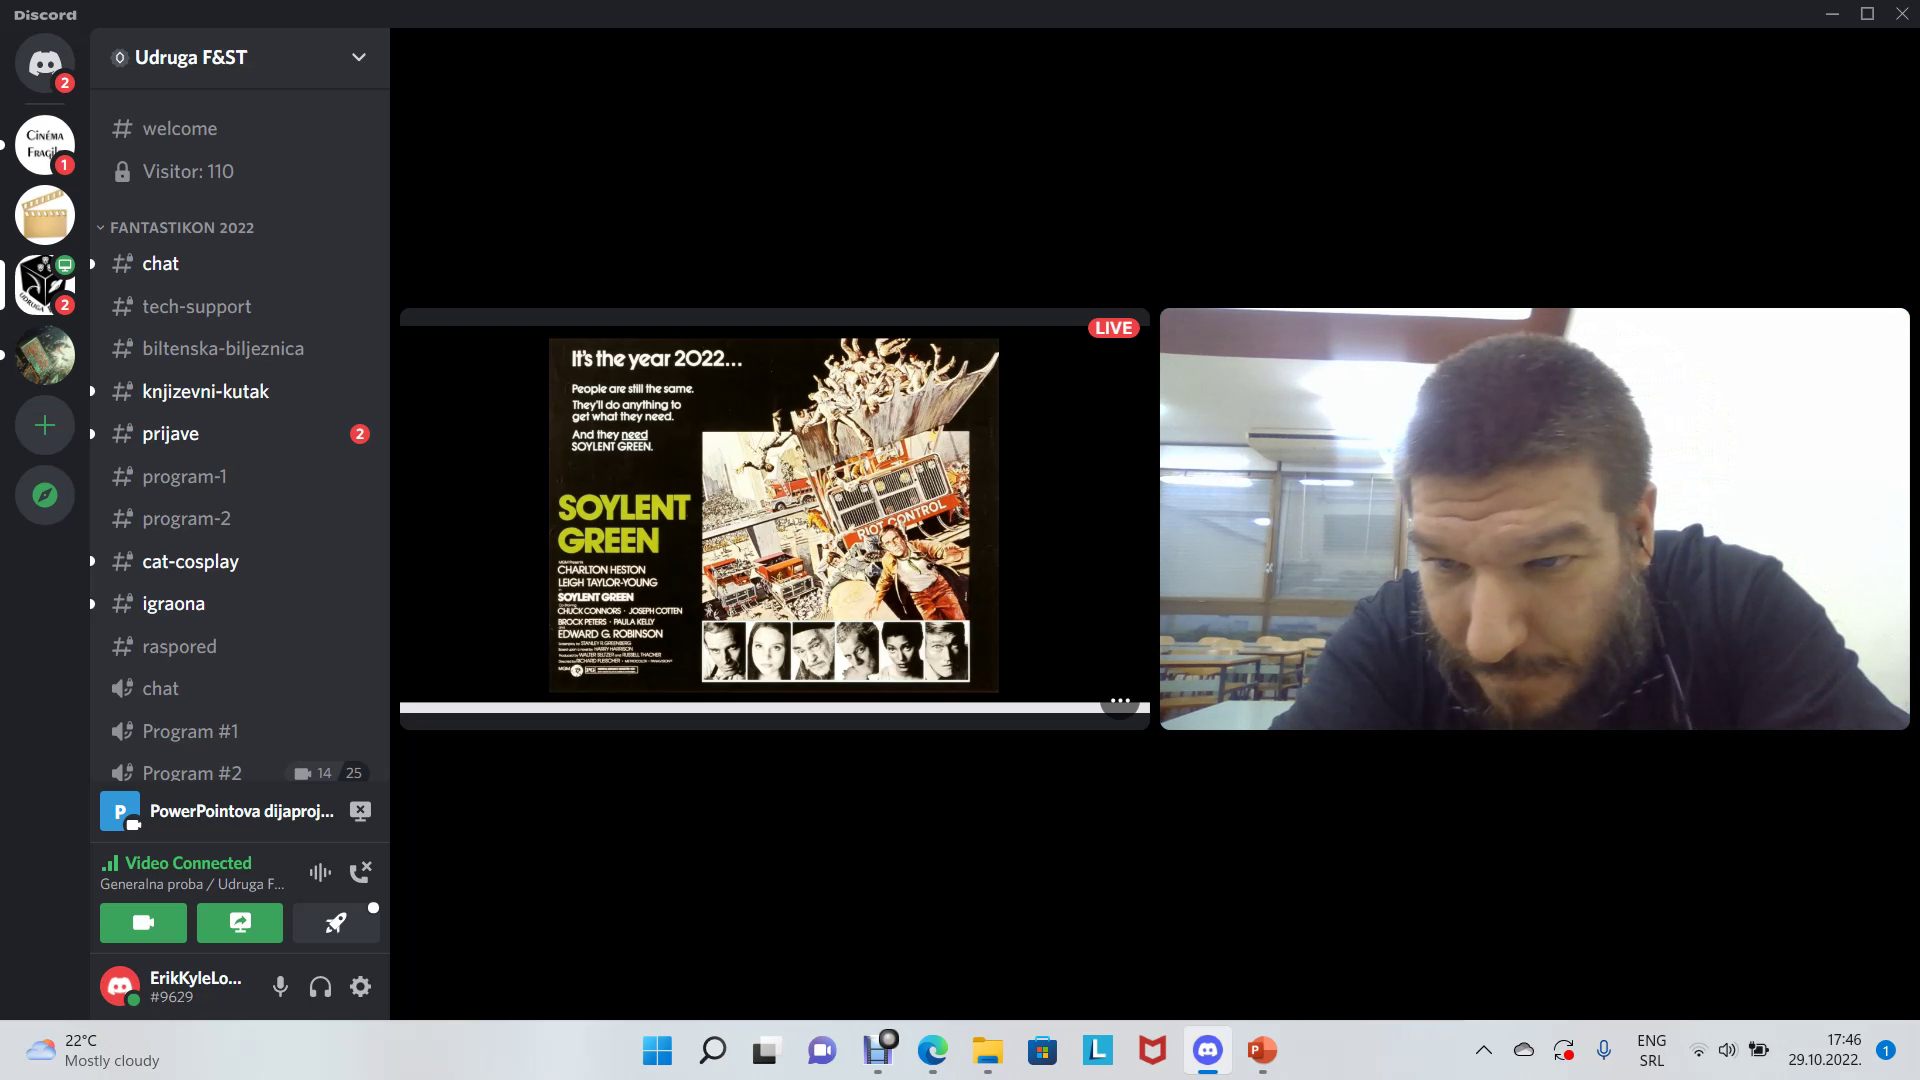This screenshot has height=1080, width=1920.
Task: Mute the microphone
Action: coord(280,987)
